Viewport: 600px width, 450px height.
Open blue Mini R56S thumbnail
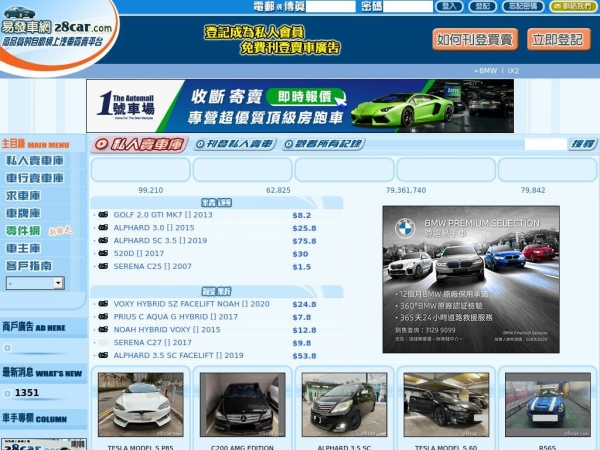point(548,405)
